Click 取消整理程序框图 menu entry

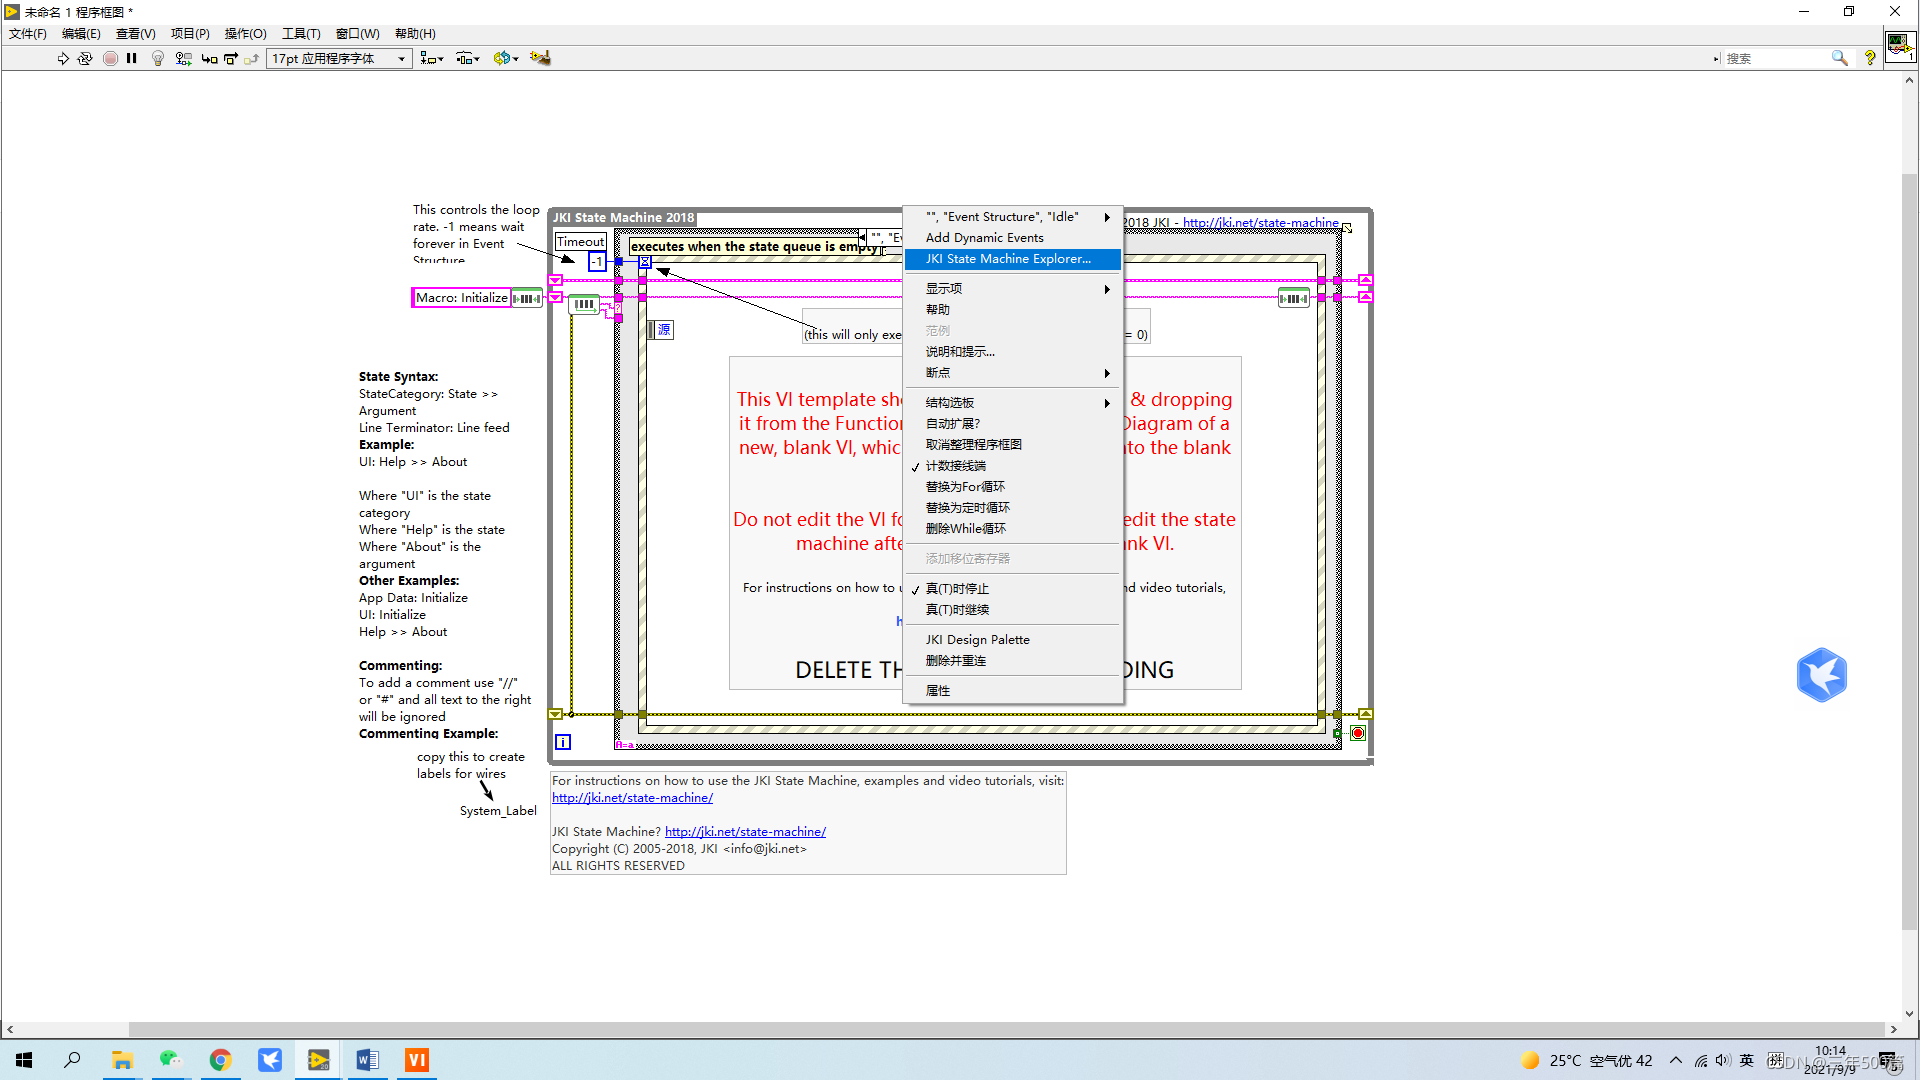(1012, 444)
